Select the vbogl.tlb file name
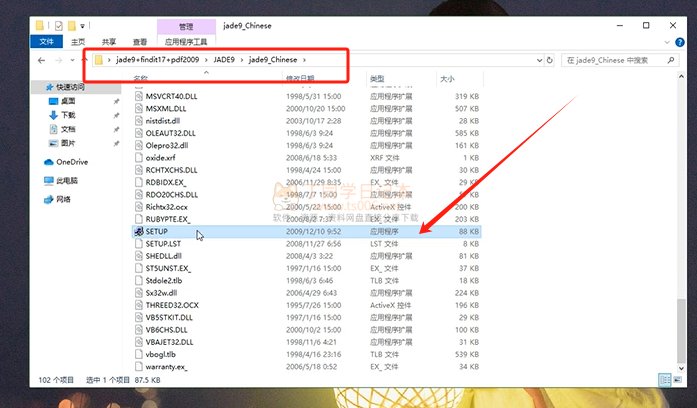The width and height of the screenshot is (697, 408). (160, 355)
